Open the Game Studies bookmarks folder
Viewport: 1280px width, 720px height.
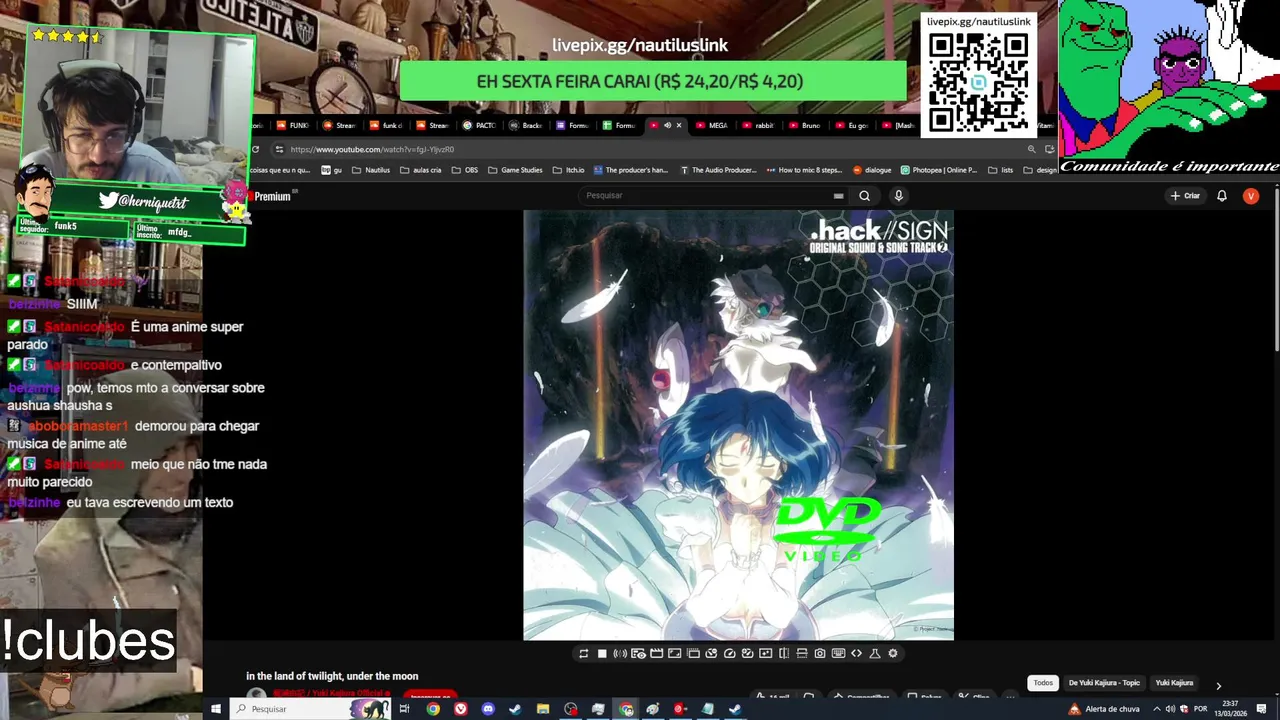[x=515, y=170]
